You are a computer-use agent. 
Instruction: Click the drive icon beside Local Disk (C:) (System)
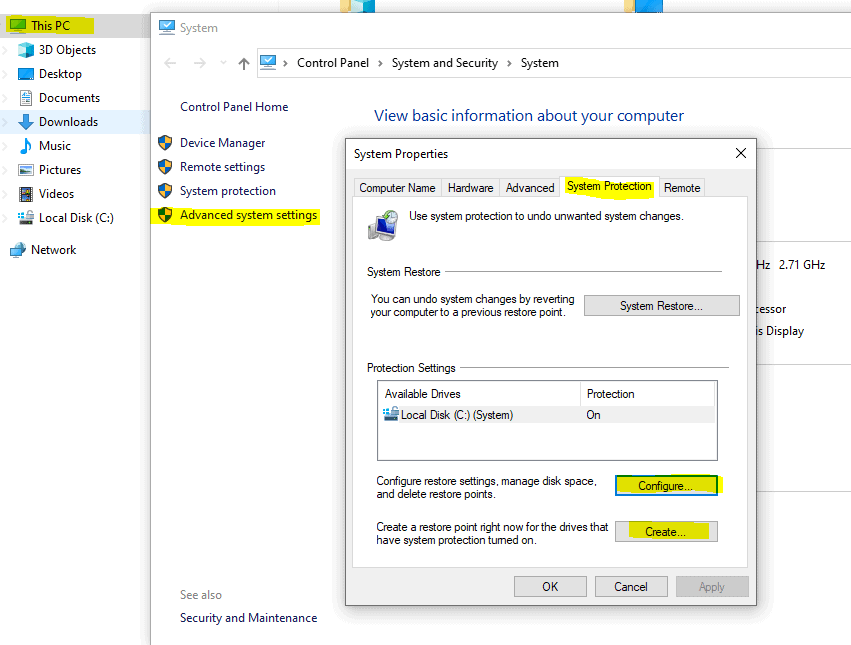(x=391, y=414)
